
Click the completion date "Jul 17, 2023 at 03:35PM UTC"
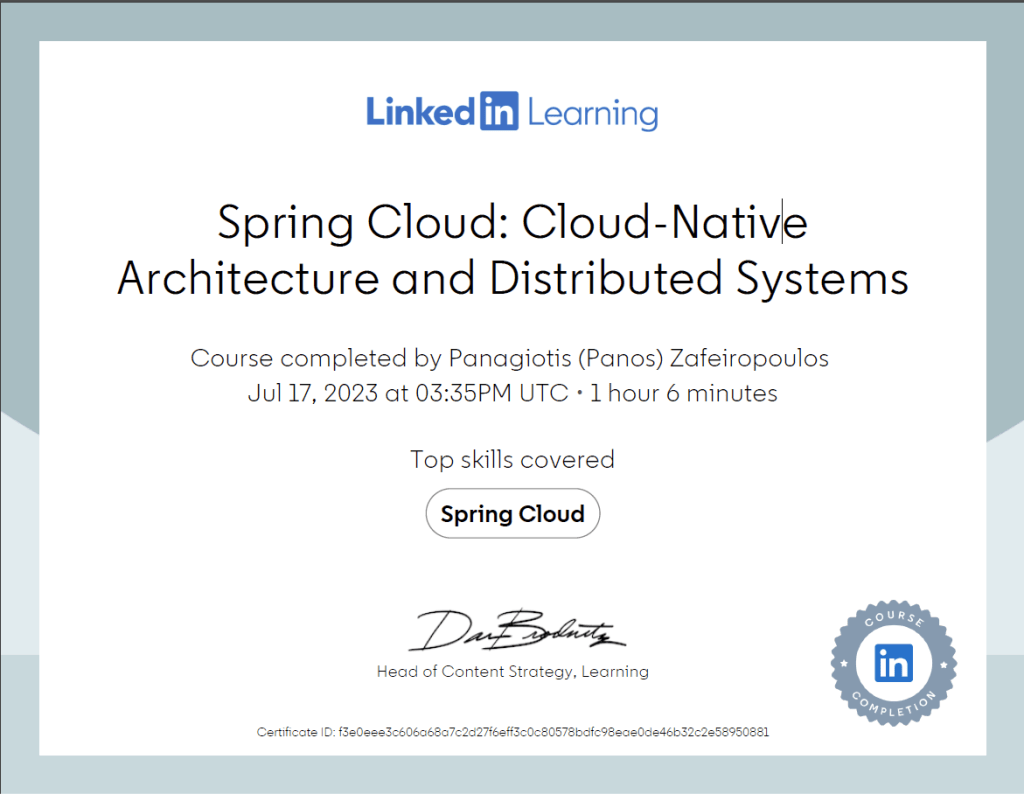408,393
